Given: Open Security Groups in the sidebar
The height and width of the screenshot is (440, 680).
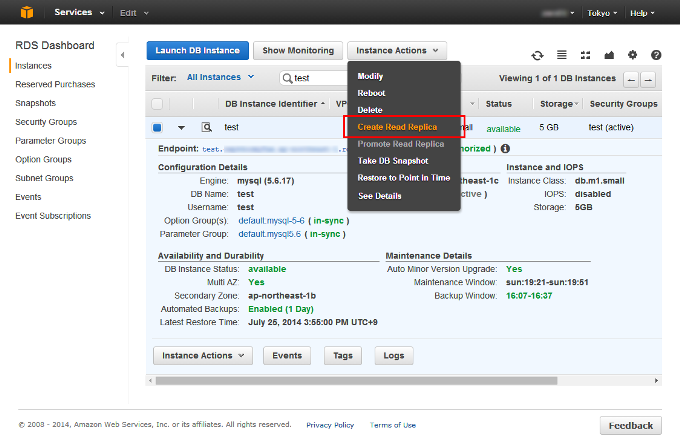Looking at the screenshot, I should tap(46, 122).
